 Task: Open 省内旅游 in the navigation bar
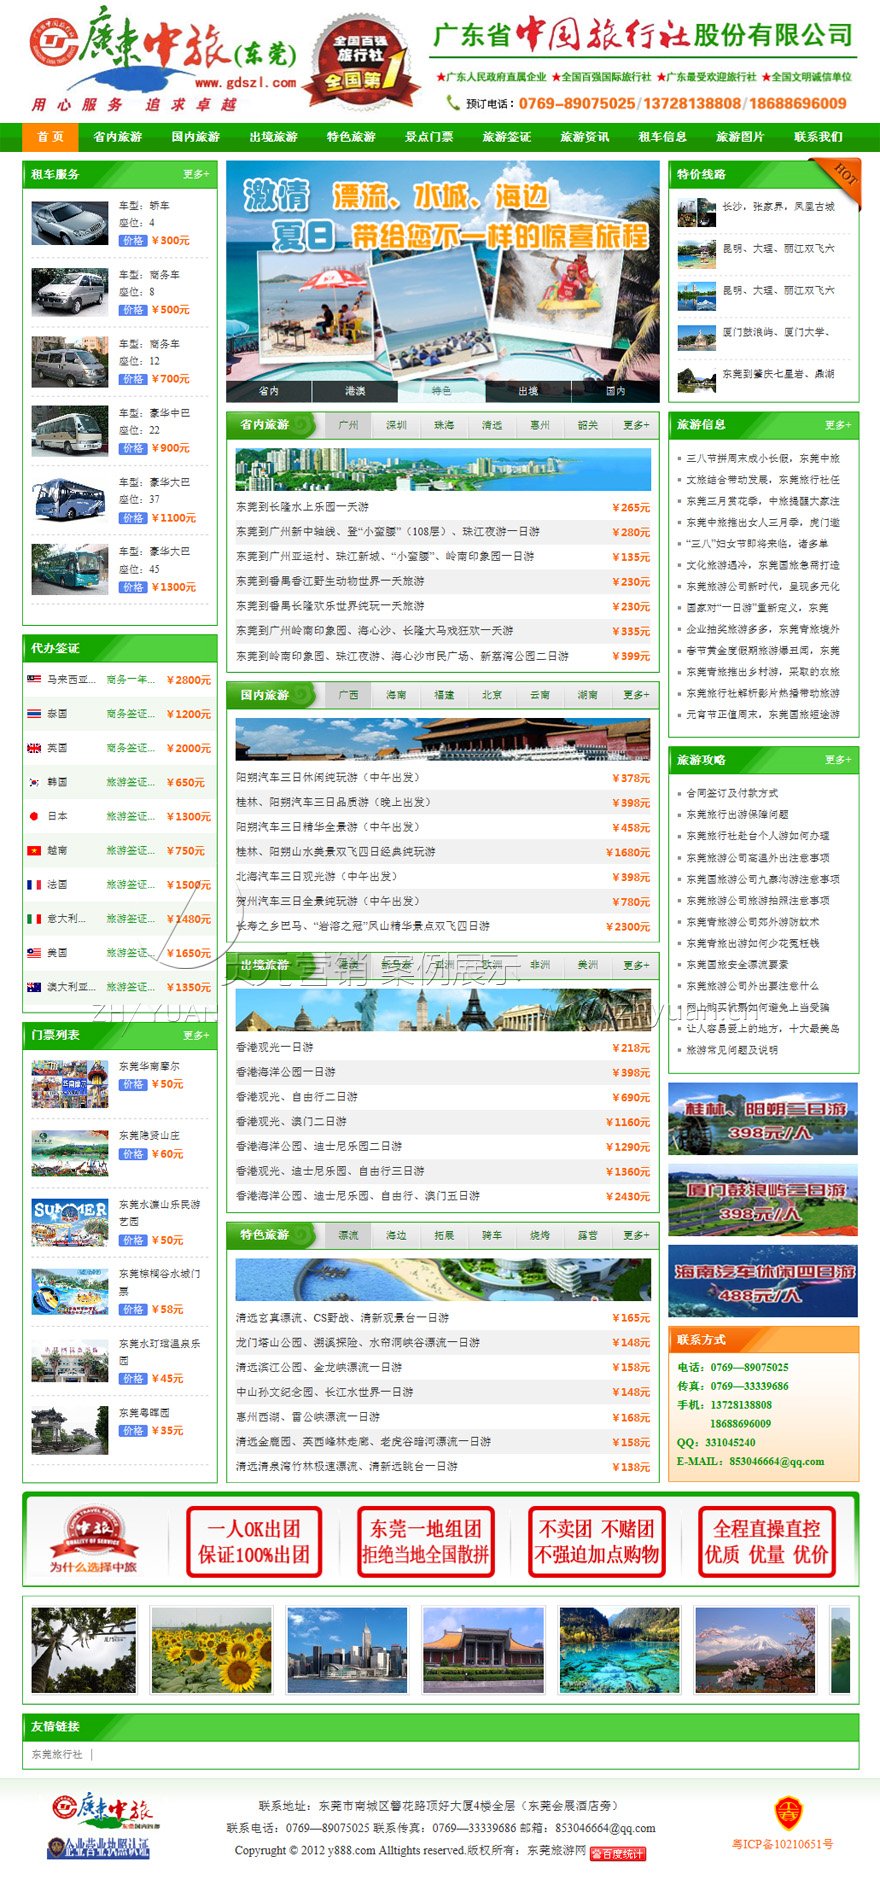[x=118, y=137]
